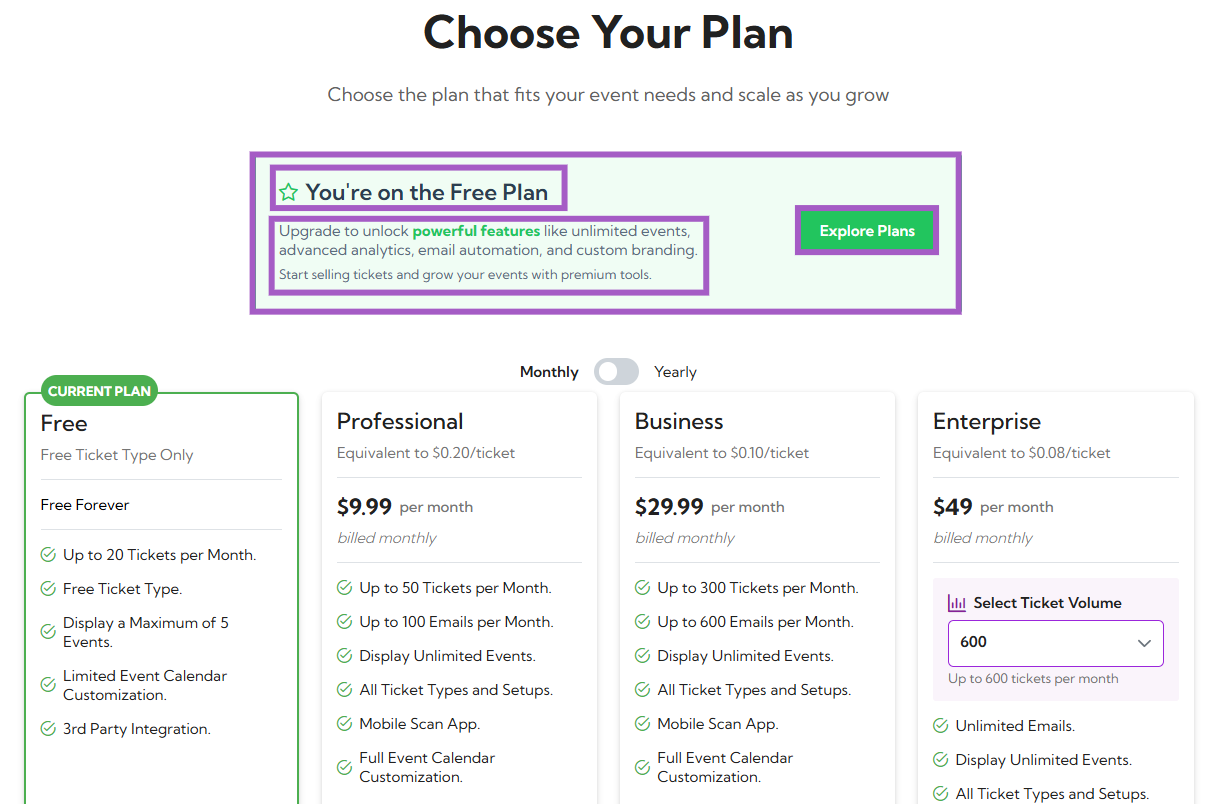Click checkmark icon beside 3rd Party Integration
The width and height of the screenshot is (1222, 804).
pos(48,729)
